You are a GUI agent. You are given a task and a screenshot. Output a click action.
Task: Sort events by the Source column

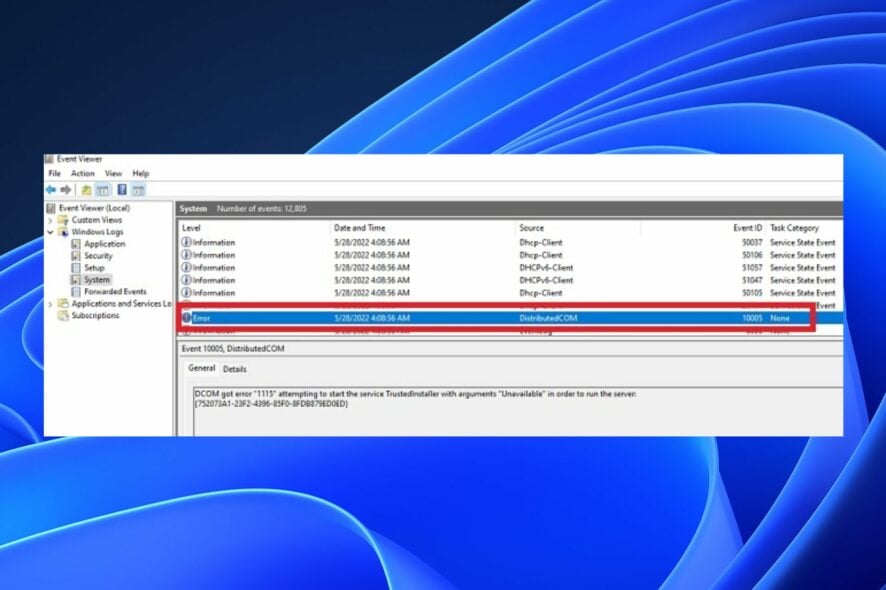click(531, 228)
